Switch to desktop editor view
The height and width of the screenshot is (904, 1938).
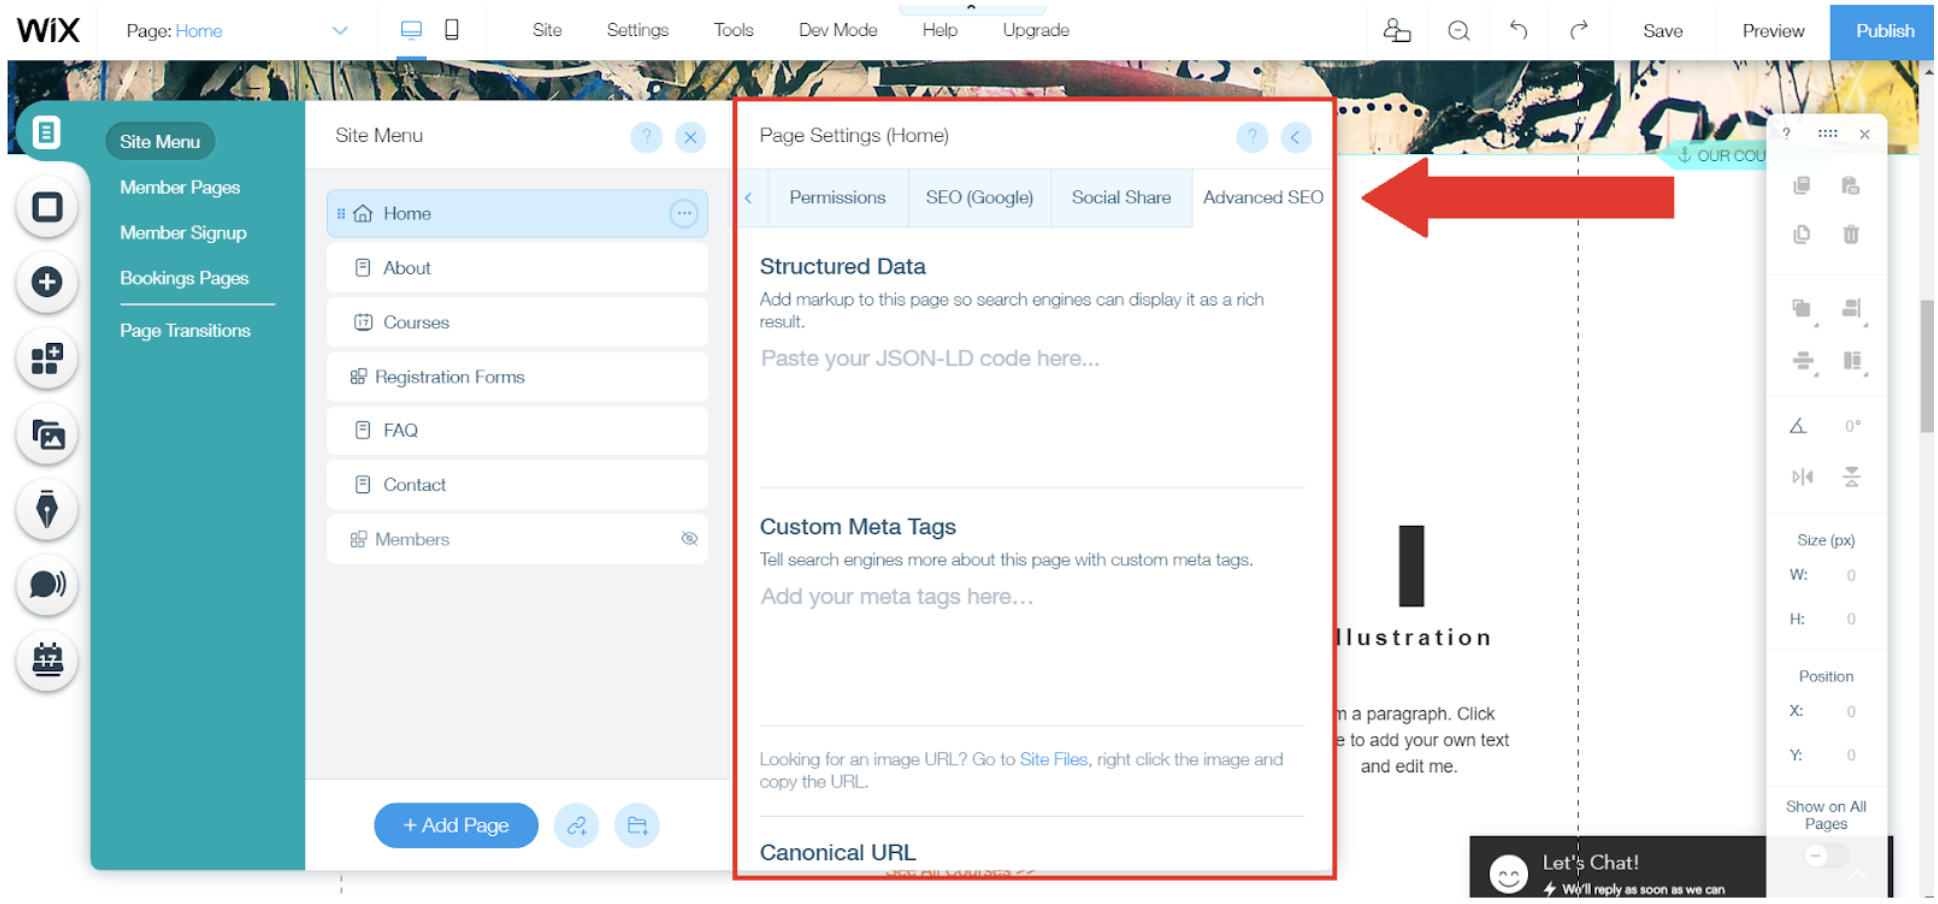[x=411, y=30]
